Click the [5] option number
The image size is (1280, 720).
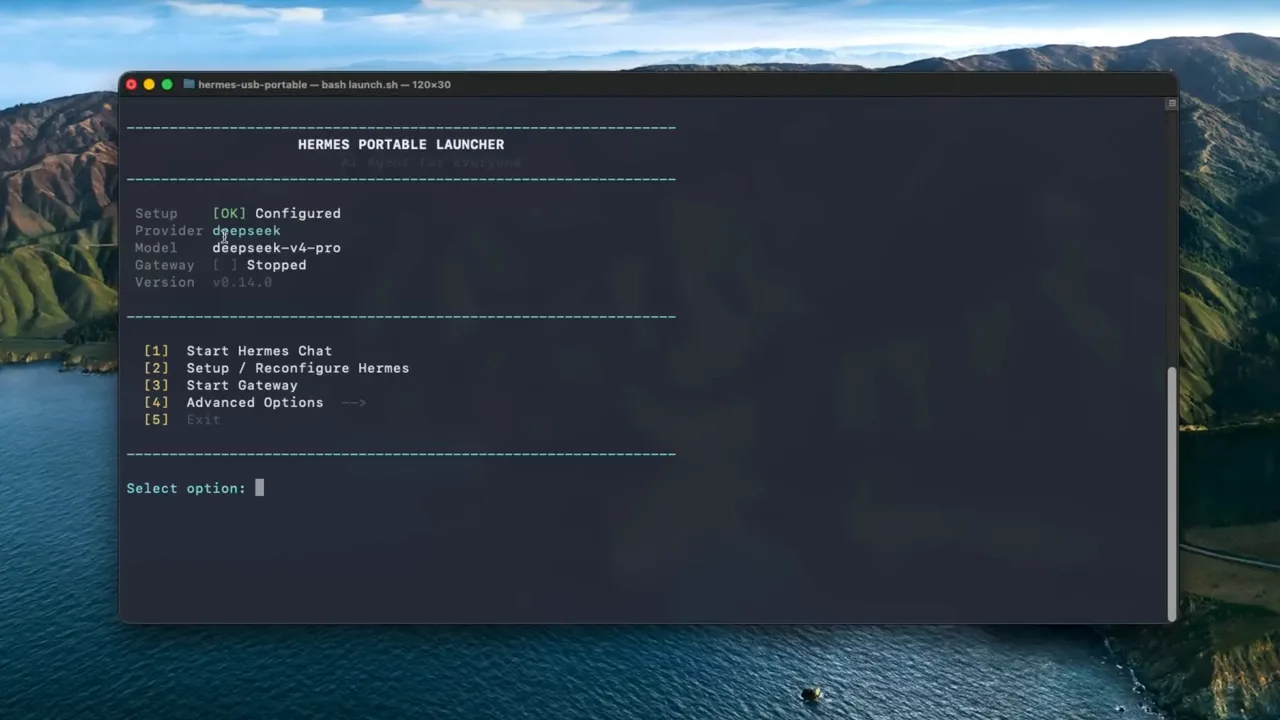[x=156, y=420]
